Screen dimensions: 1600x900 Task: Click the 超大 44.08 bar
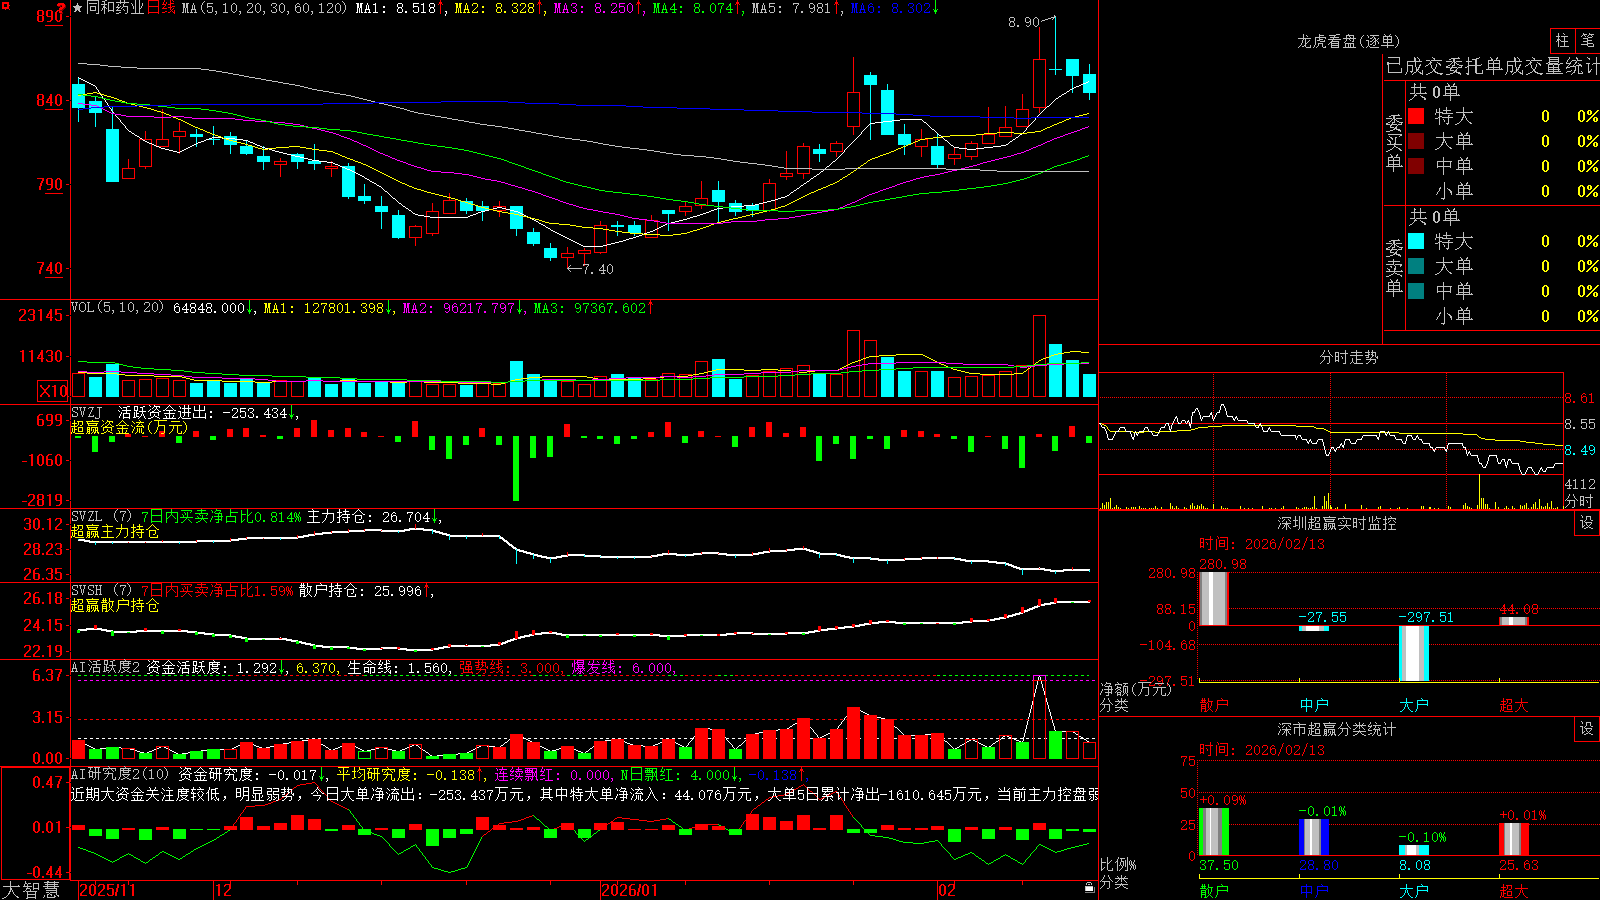coord(1513,621)
